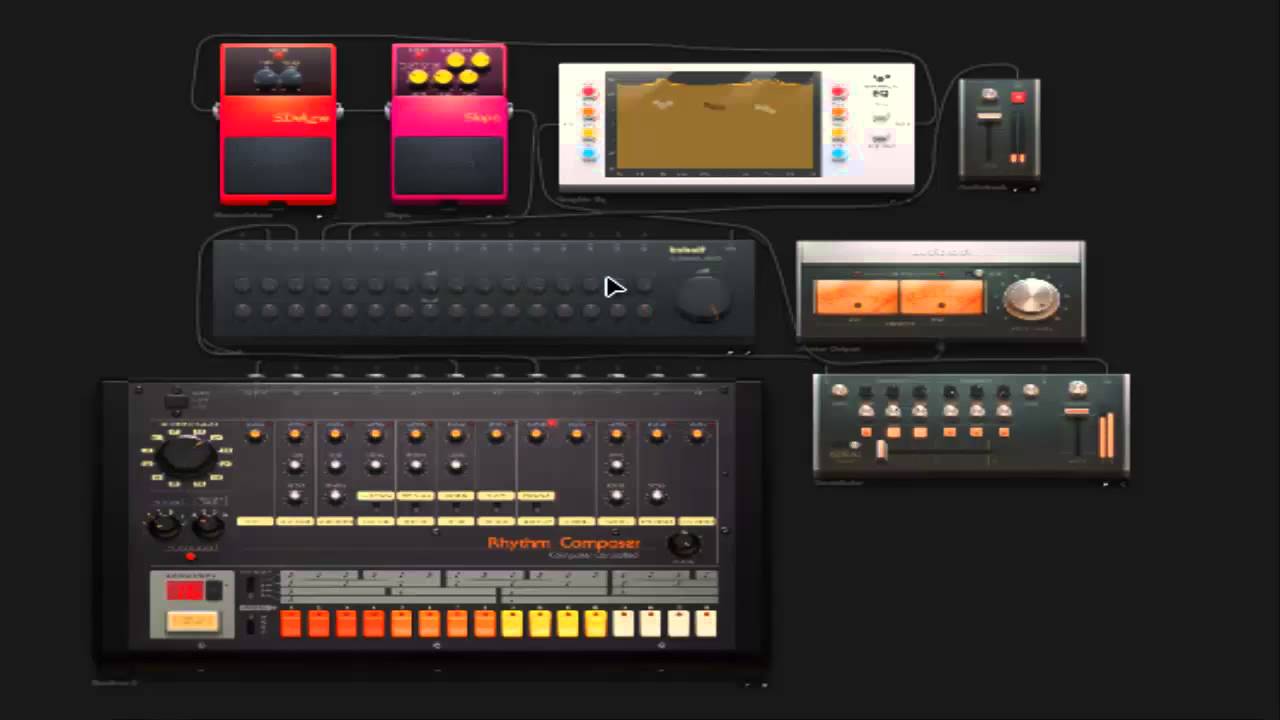Click the red LED pattern display on Rhythm Composer
1280x720 pixels.
pyautogui.click(x=184, y=590)
